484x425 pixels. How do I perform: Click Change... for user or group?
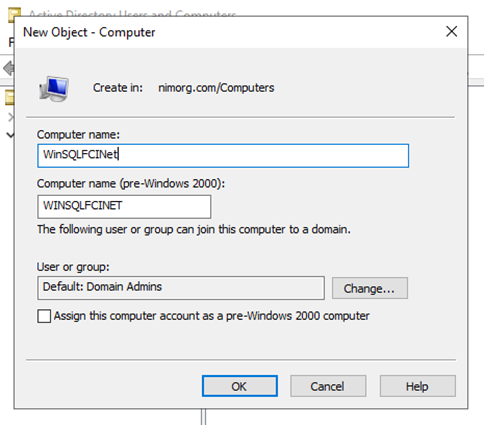coord(370,288)
